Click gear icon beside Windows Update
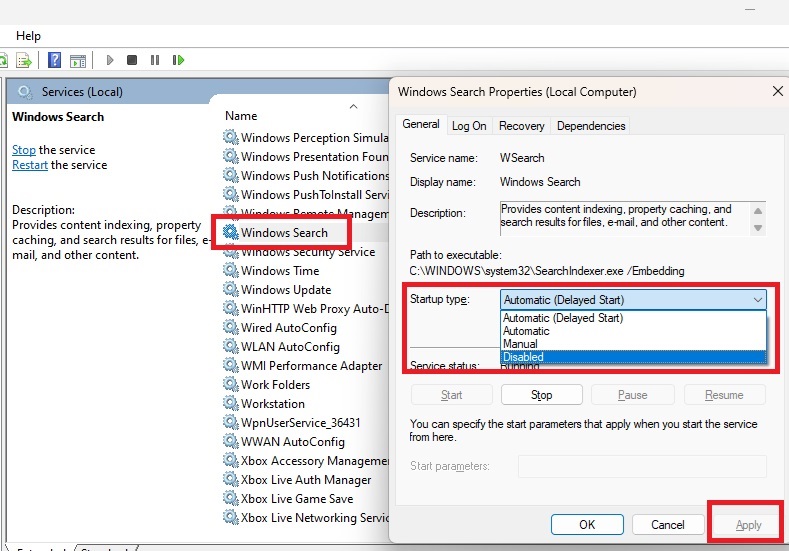Viewport: 789px width, 551px height. [x=230, y=289]
